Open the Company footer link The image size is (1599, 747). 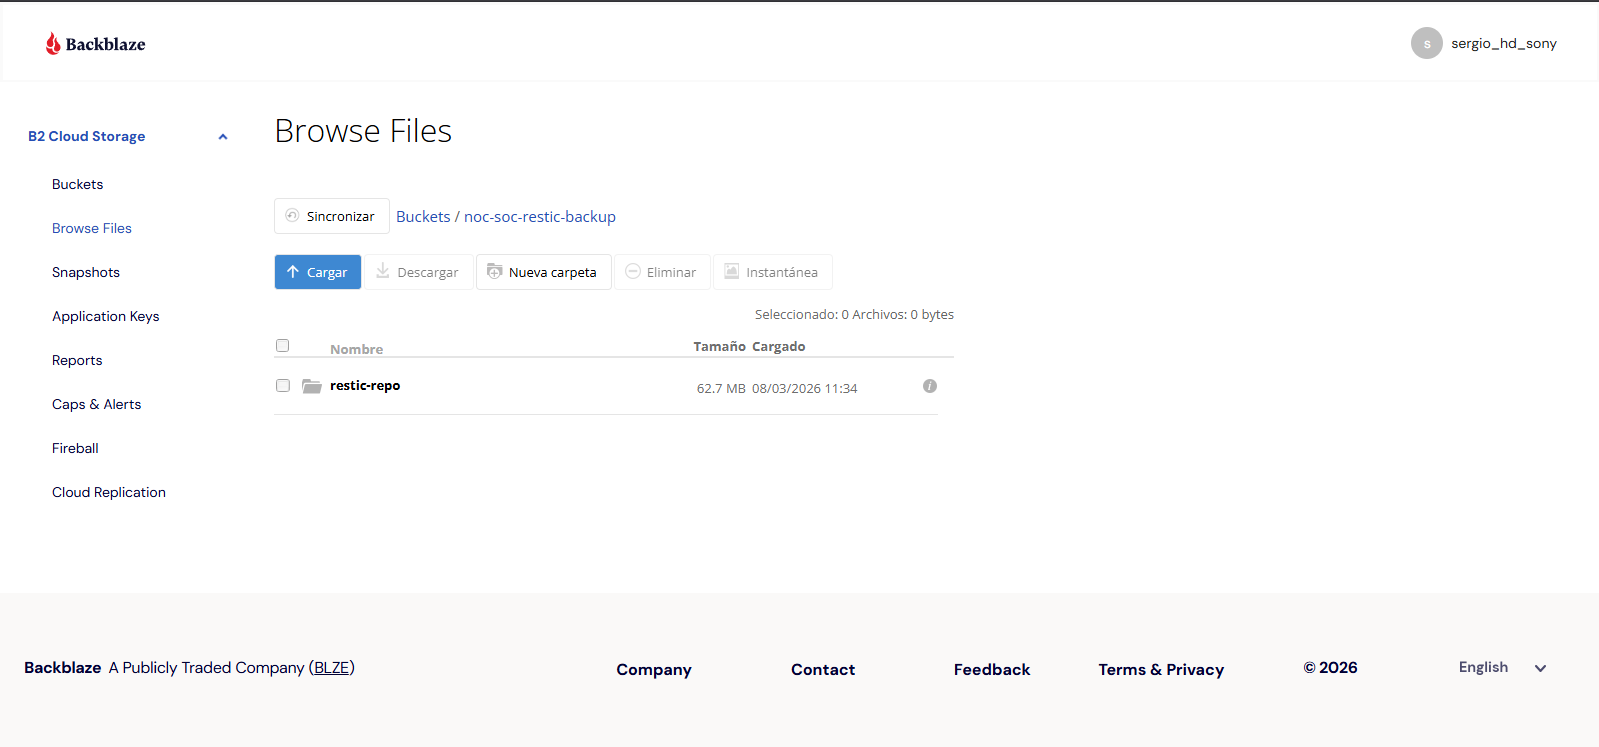(654, 670)
